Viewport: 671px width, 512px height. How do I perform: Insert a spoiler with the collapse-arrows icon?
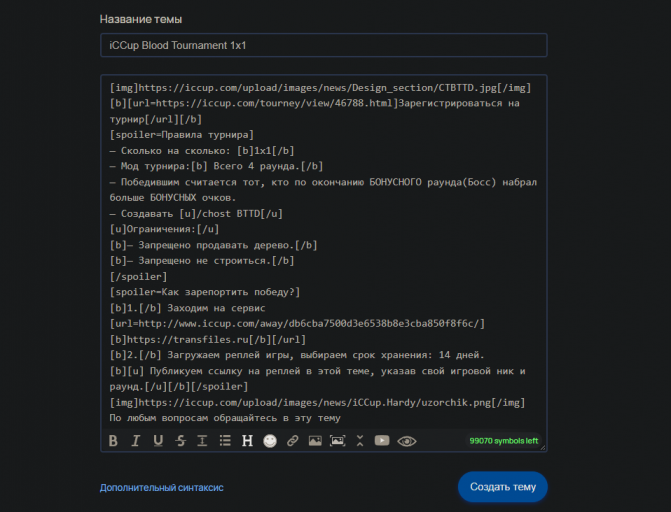(360, 441)
